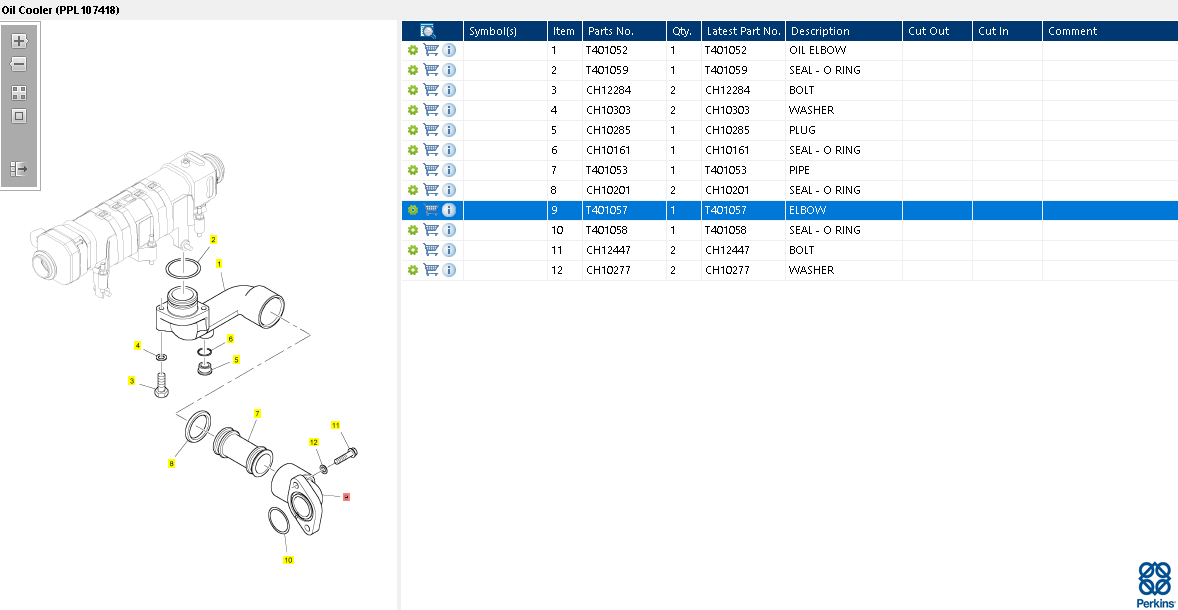Select callout 7 on the pipe
The image size is (1178, 610).
click(257, 414)
